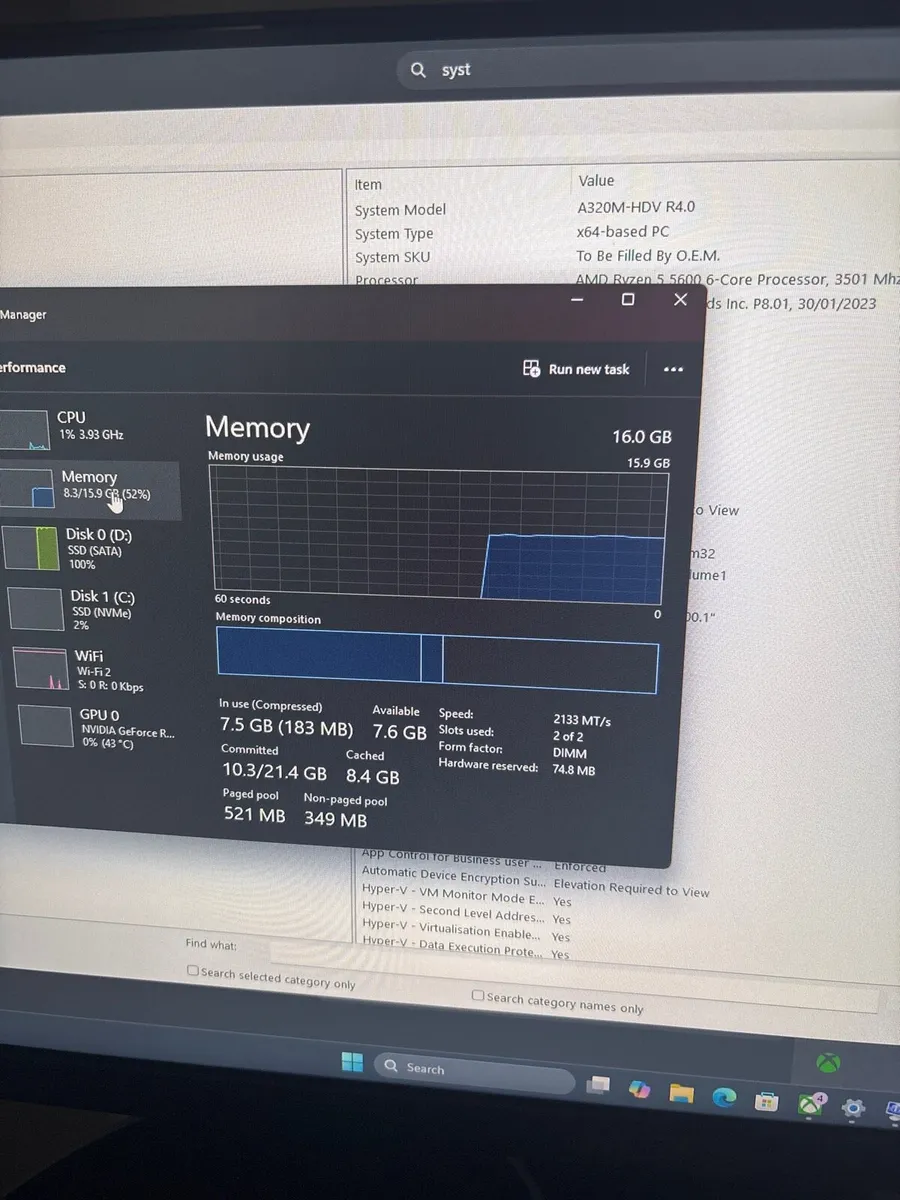
Task: Open the Windows Start menu
Action: [x=352, y=1062]
